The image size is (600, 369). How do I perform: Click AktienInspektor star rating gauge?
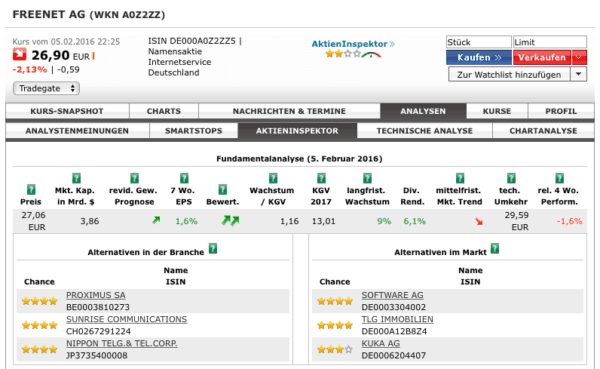(x=353, y=54)
